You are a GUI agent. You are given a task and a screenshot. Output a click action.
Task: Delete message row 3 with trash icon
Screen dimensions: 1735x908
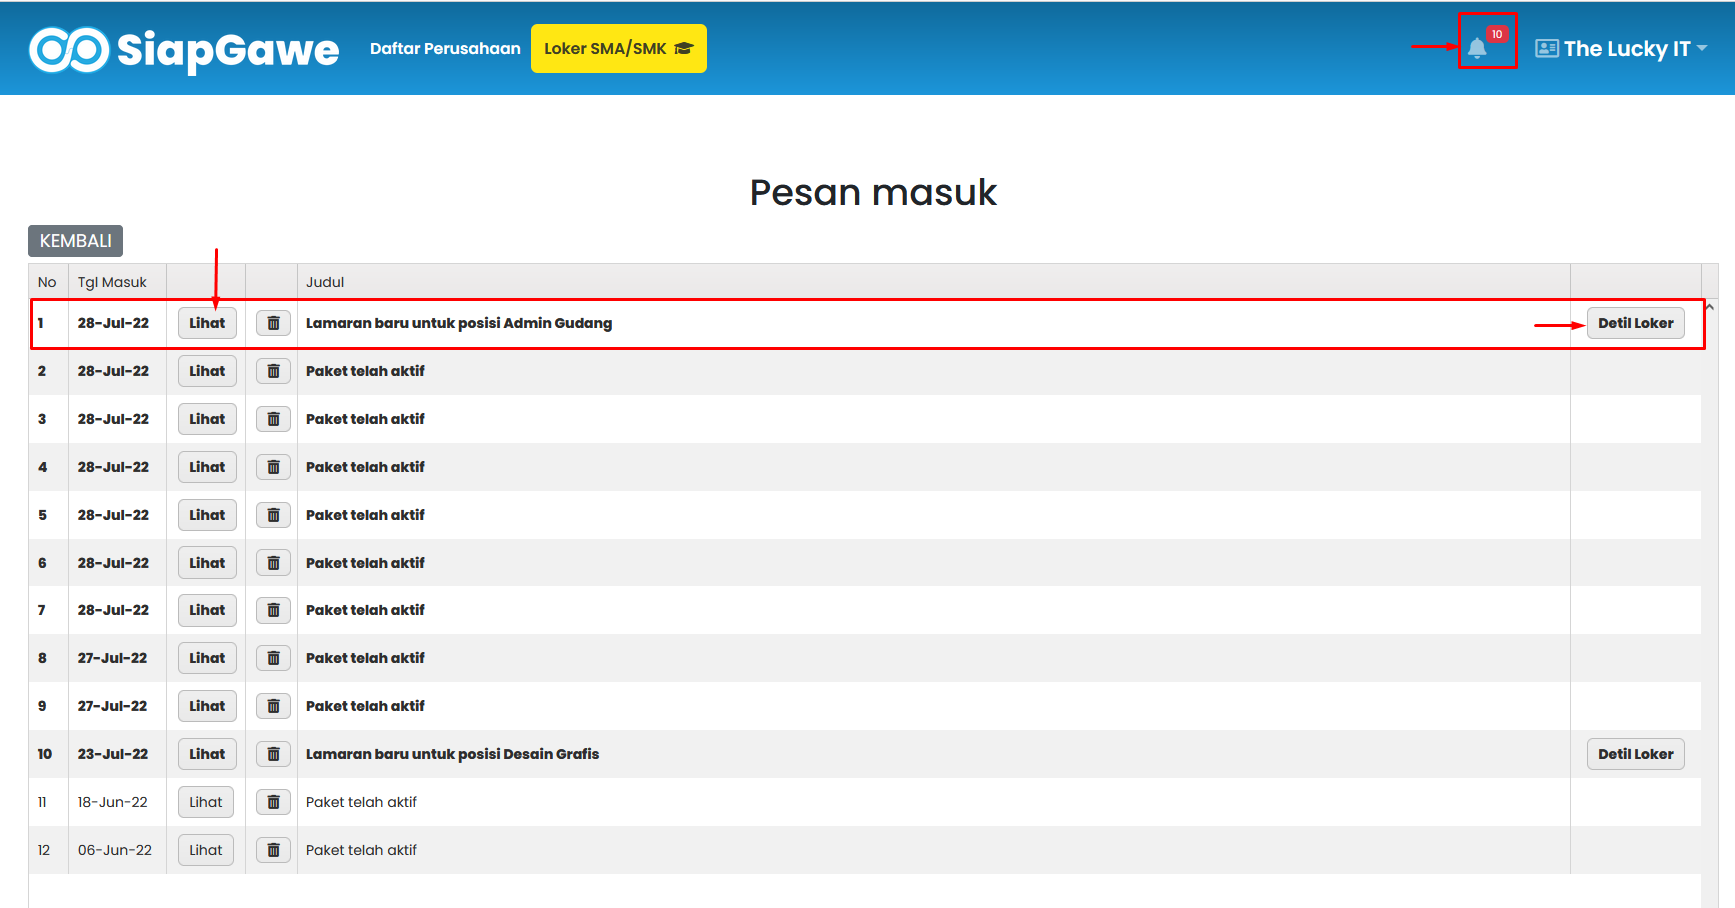tap(273, 419)
